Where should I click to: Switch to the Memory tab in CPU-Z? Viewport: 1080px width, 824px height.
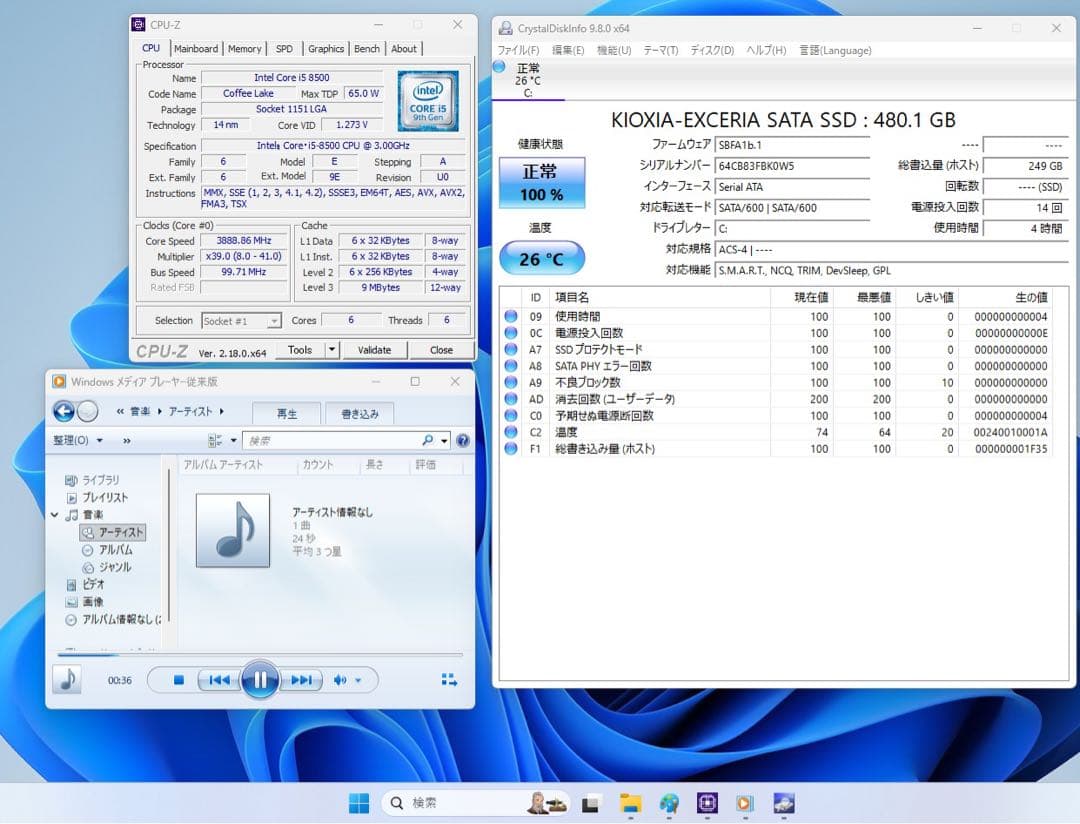[x=245, y=49]
